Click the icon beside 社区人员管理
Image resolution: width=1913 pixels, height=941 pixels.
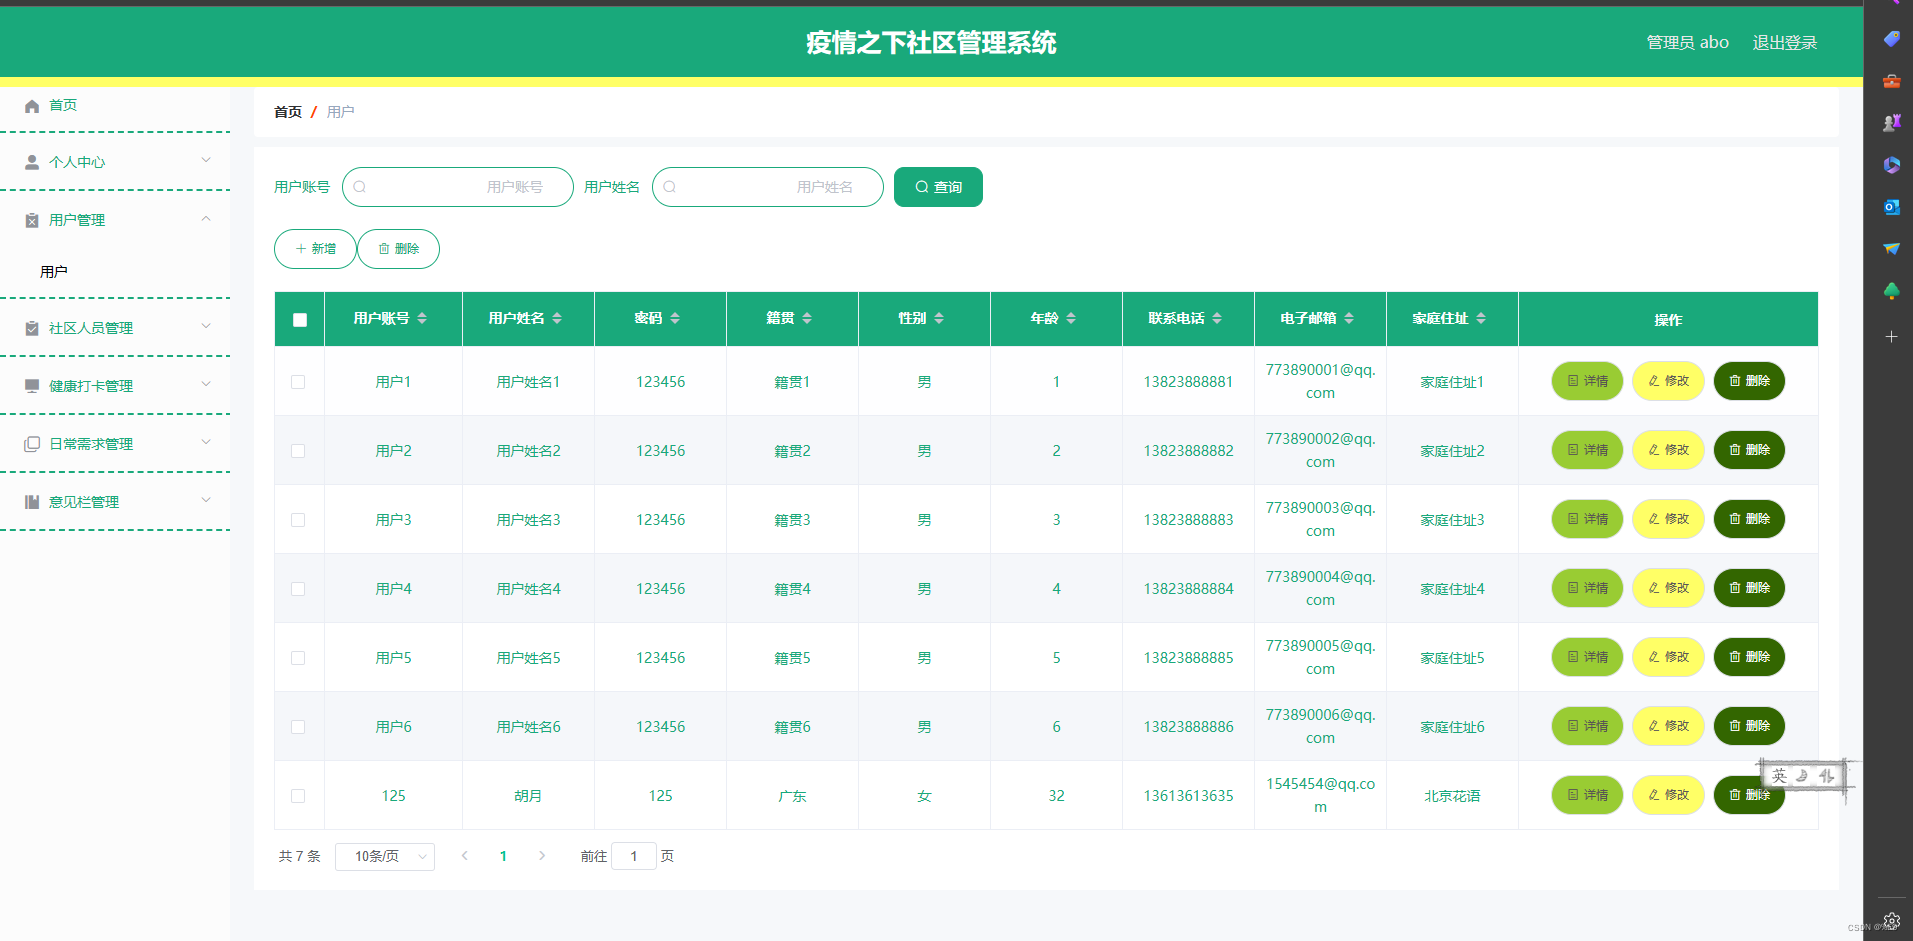[32, 328]
